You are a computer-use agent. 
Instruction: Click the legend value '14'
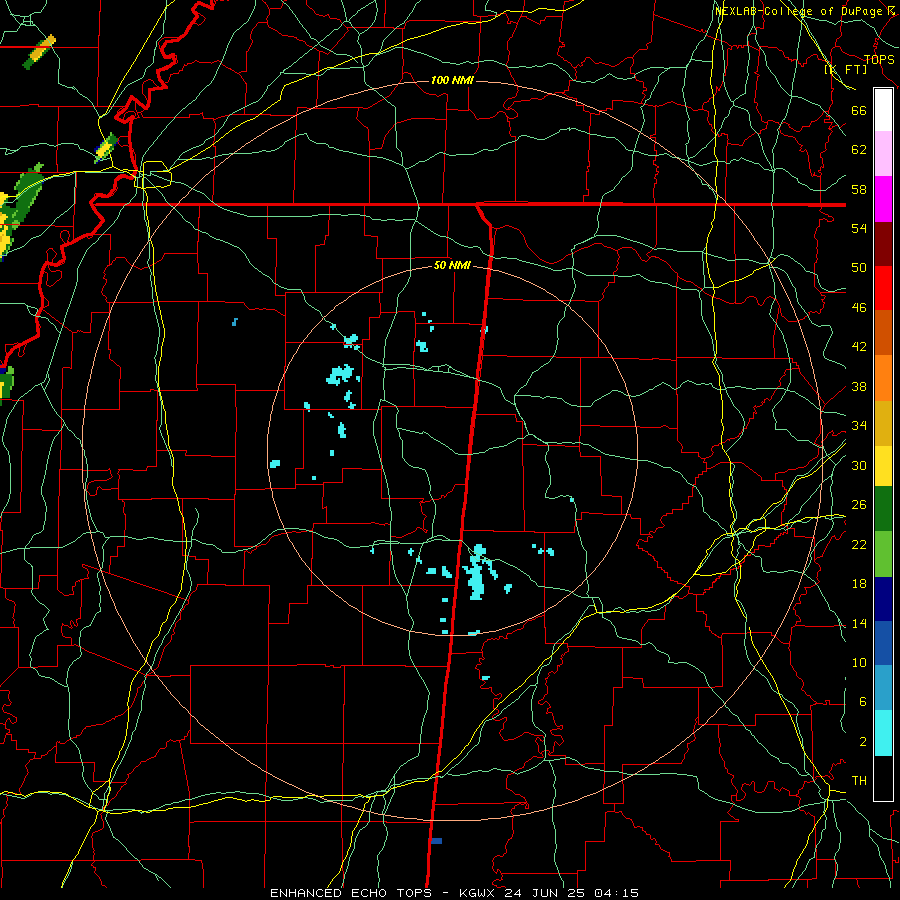(x=859, y=623)
